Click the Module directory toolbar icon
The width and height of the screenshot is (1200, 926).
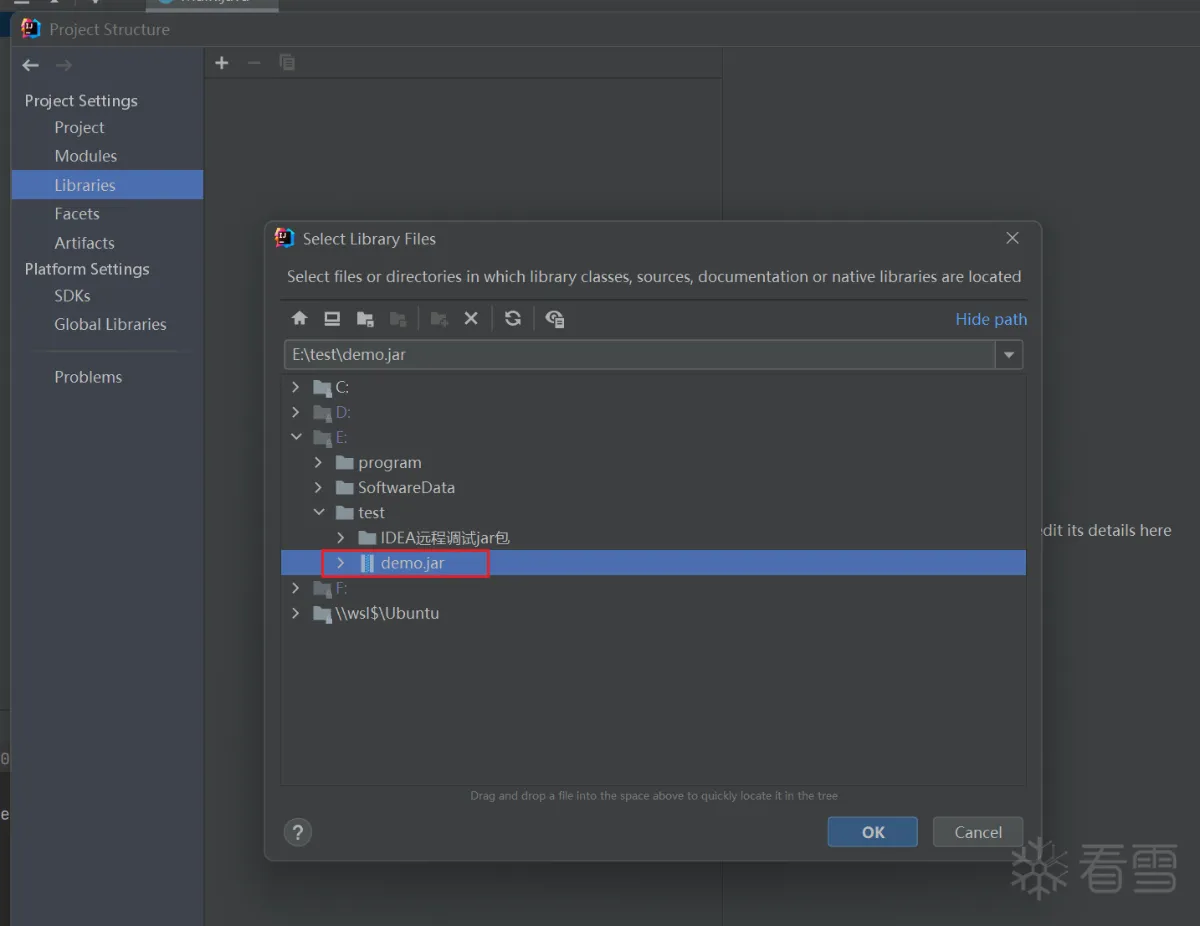click(398, 318)
